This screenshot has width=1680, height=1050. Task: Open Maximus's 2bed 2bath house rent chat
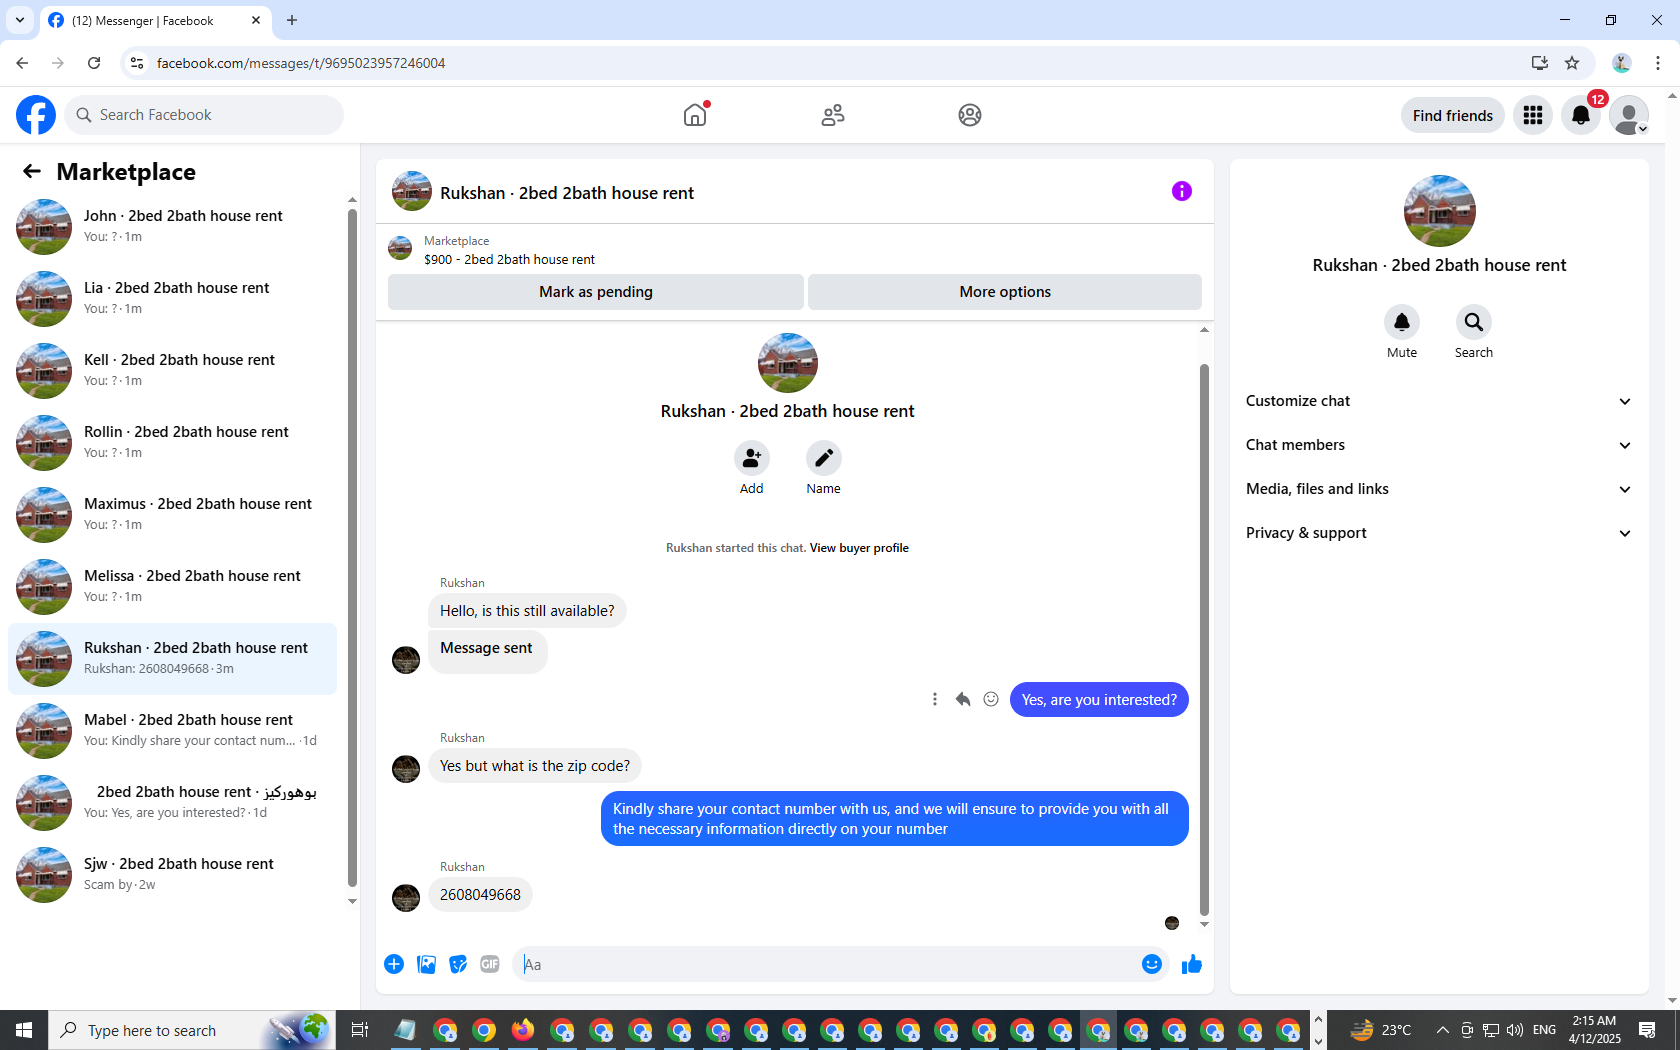[172, 515]
